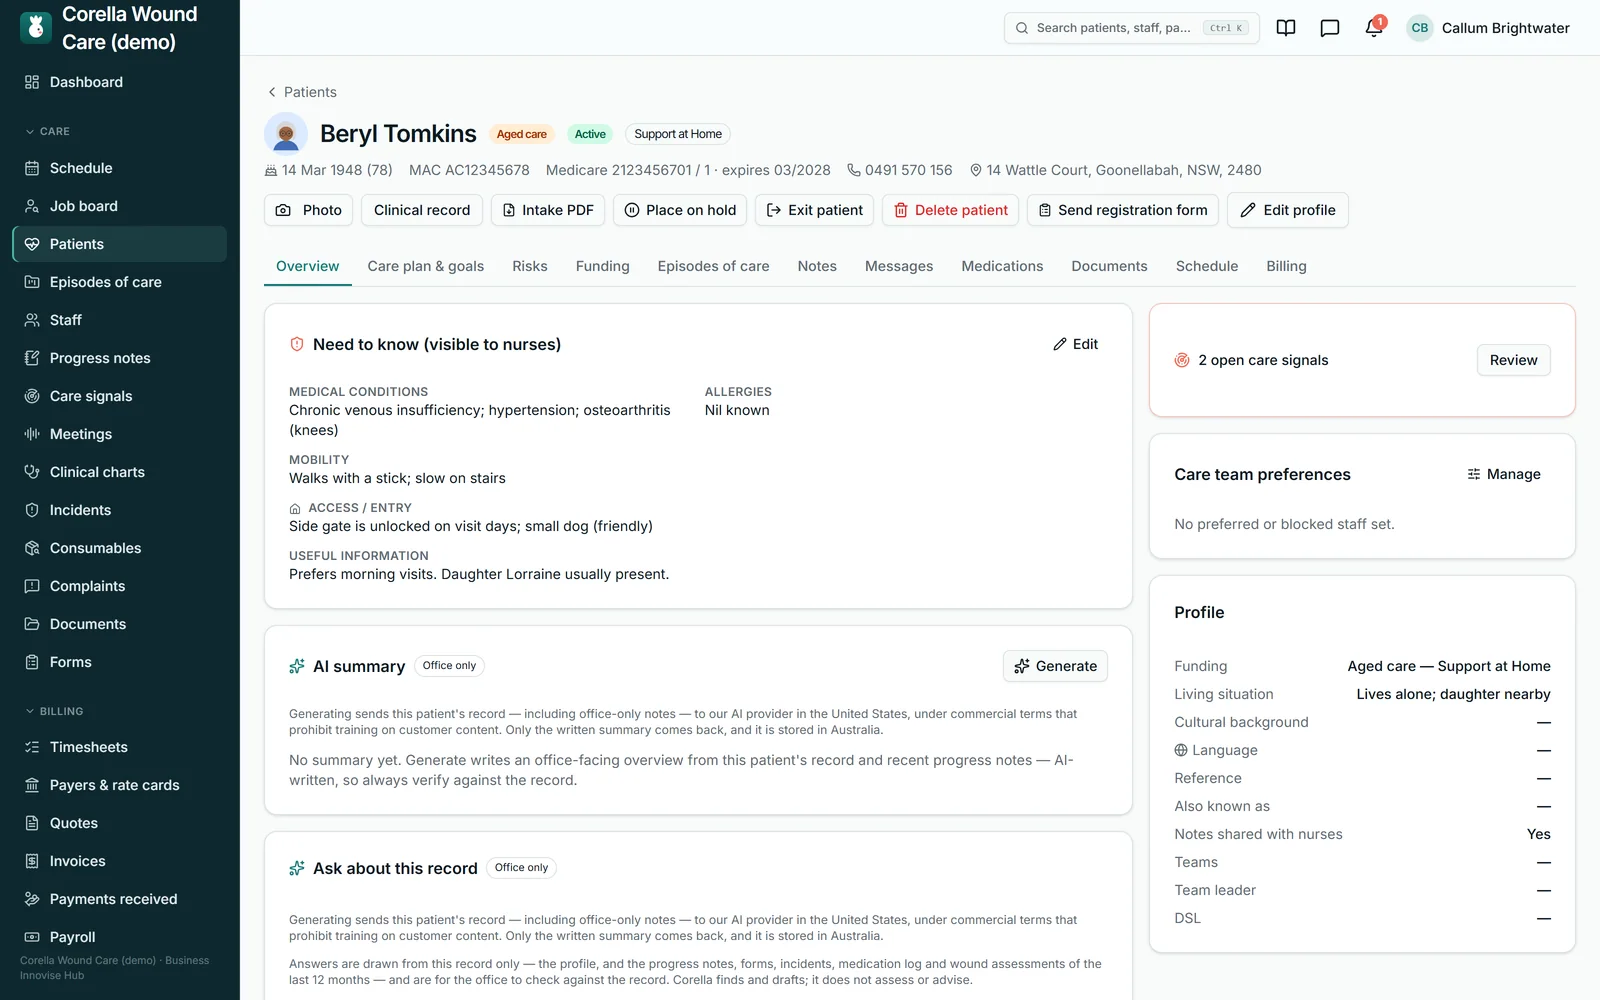The height and width of the screenshot is (1000, 1600).
Task: Open the Billing tab
Action: 1286,266
